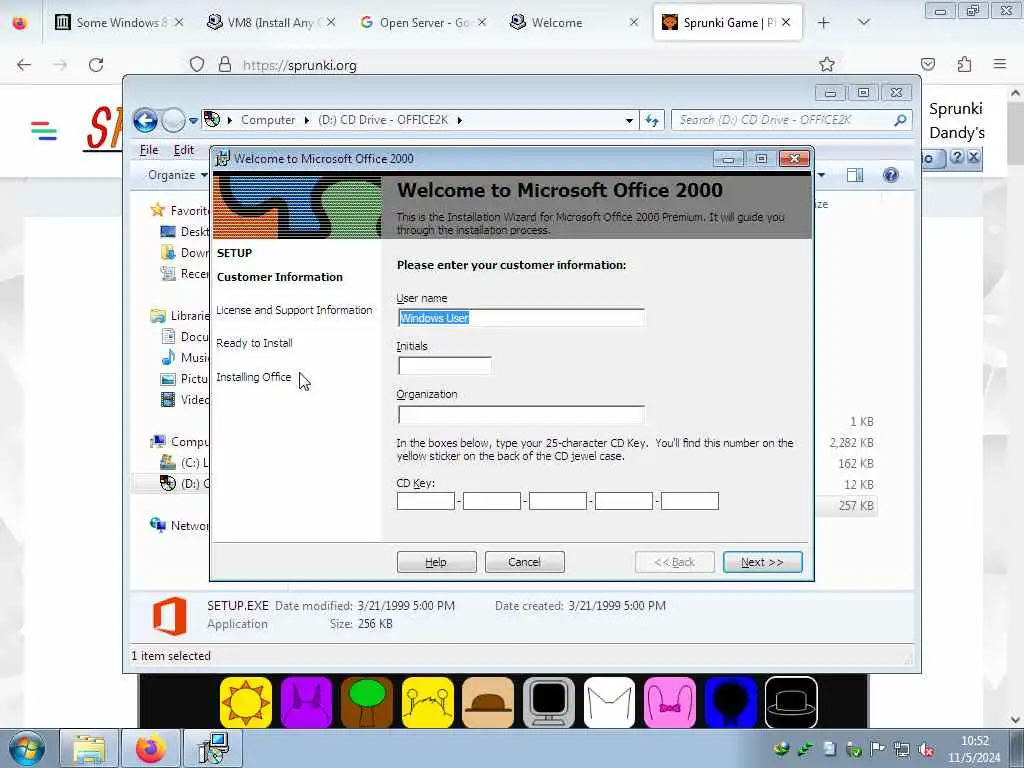This screenshot has height=768, width=1024.
Task: Click the Cancel button in Office setup
Action: tap(524, 562)
